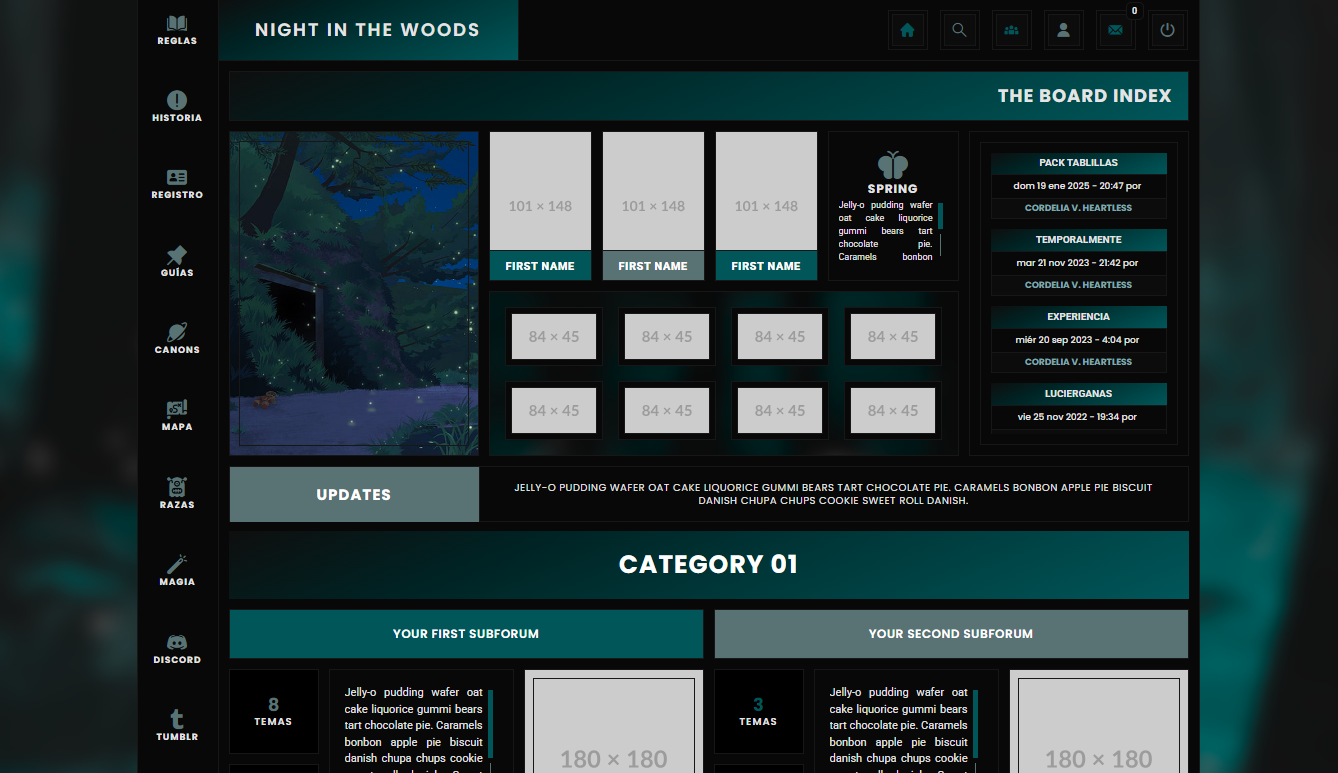The image size is (1338, 773).
Task: Click the Spring heading text
Action: [x=893, y=188]
